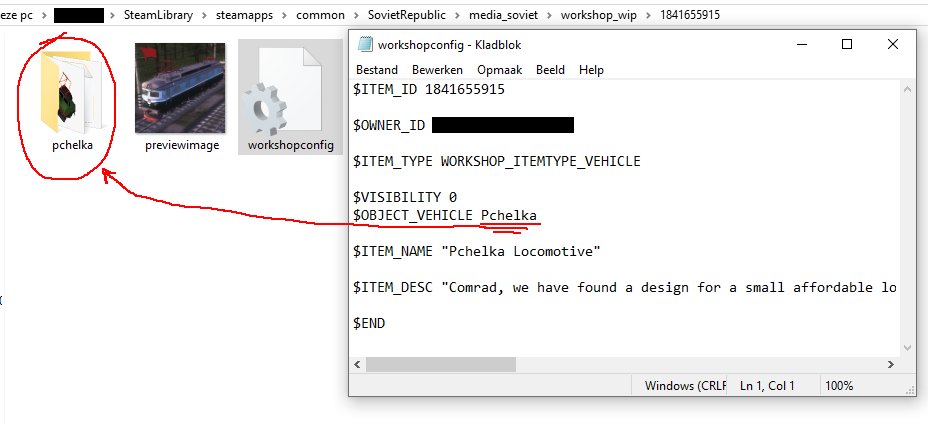This screenshot has height=424, width=928.
Task: Close the workshopconfig Kladblok window
Action: (892, 44)
